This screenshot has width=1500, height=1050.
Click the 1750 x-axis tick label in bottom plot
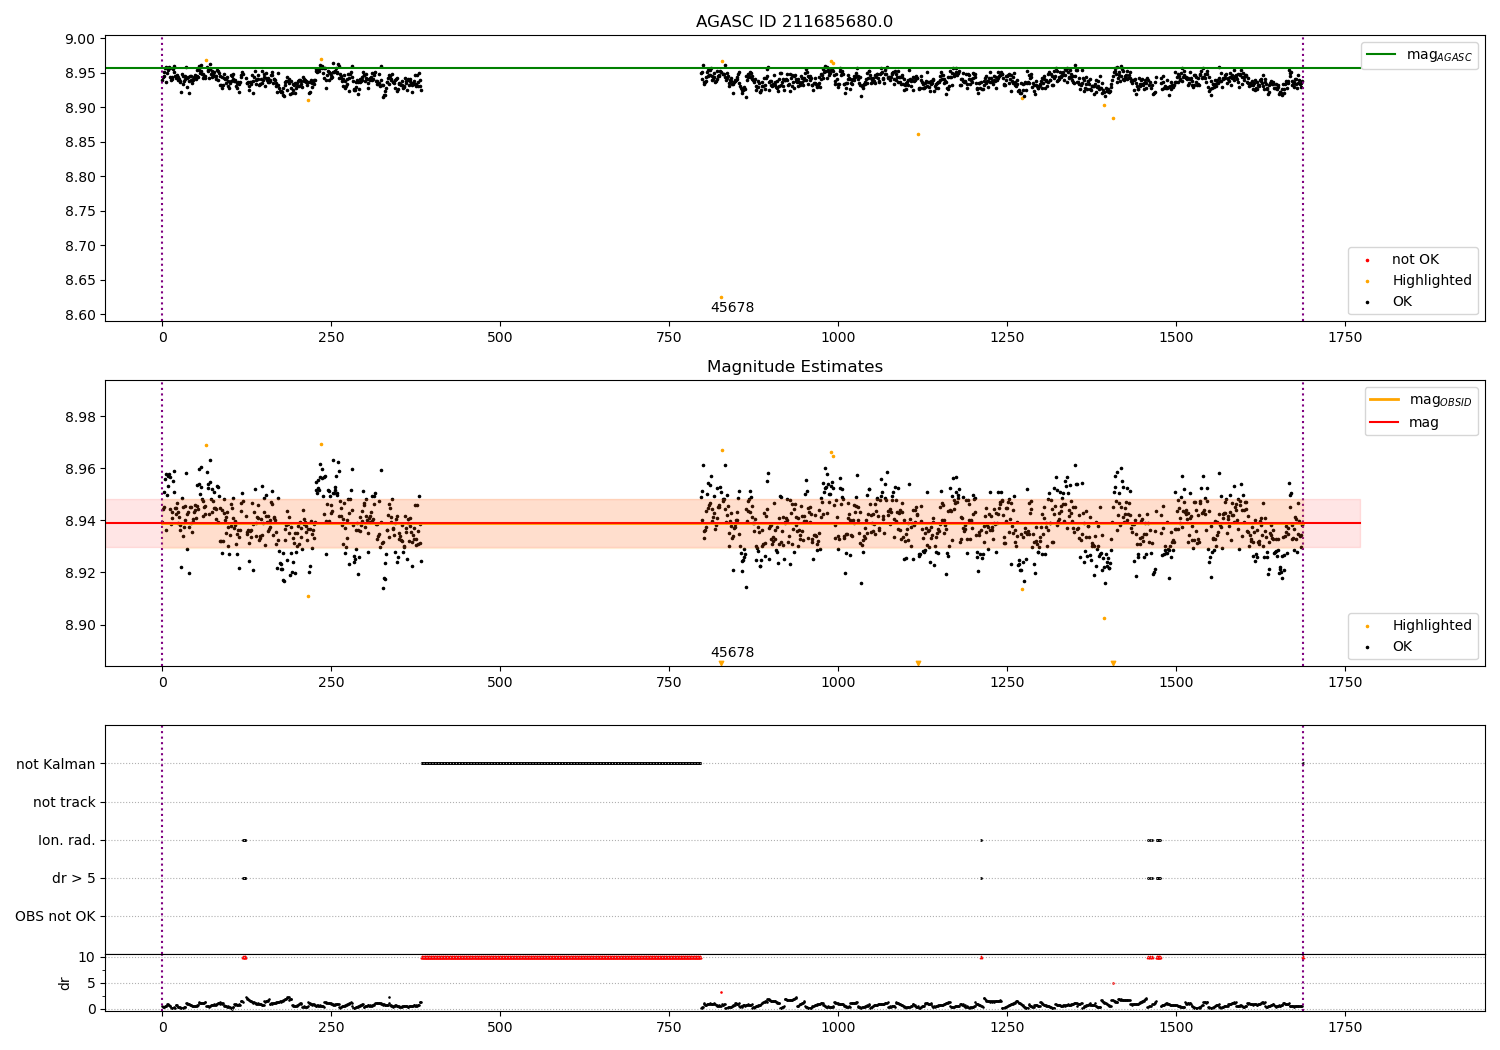coord(1344,1027)
